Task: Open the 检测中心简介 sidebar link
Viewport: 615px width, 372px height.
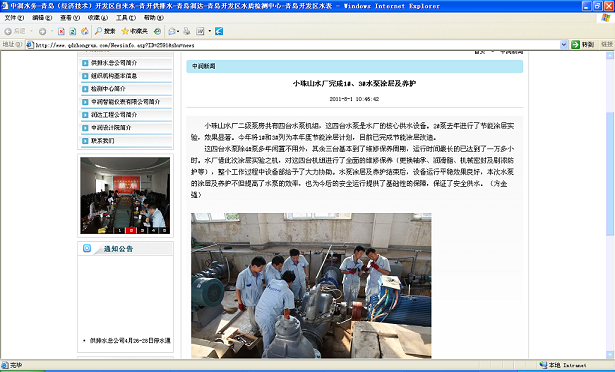Action: click(108, 89)
